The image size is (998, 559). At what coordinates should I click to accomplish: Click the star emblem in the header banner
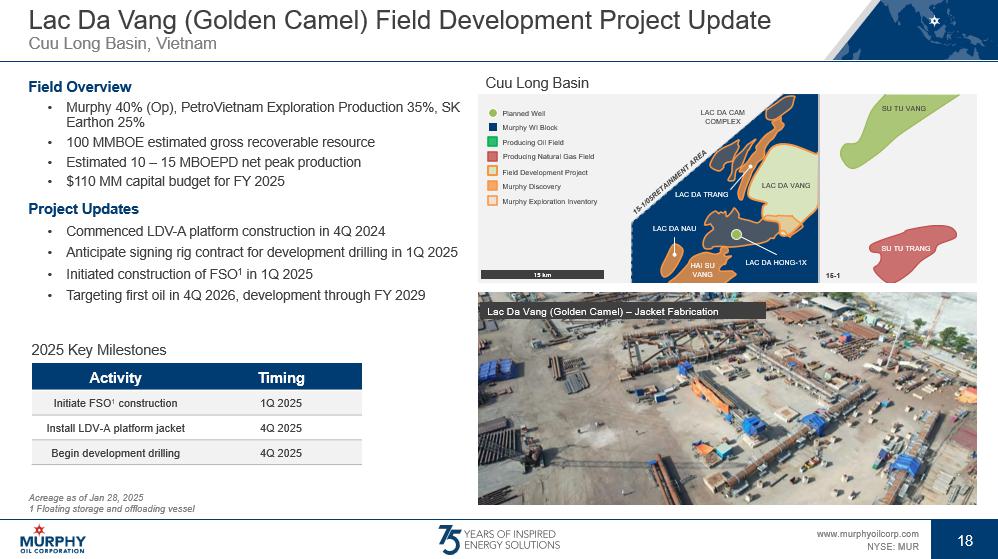(x=934, y=21)
